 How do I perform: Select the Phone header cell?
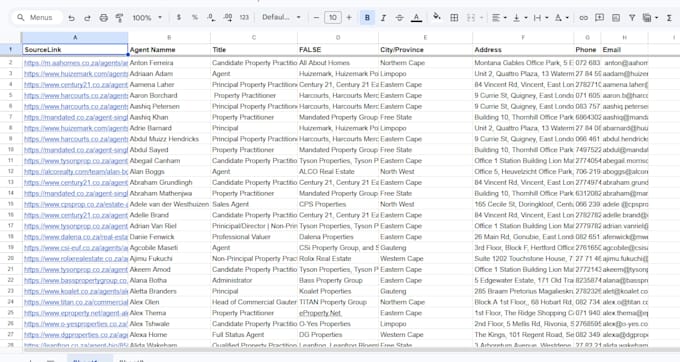[587, 49]
